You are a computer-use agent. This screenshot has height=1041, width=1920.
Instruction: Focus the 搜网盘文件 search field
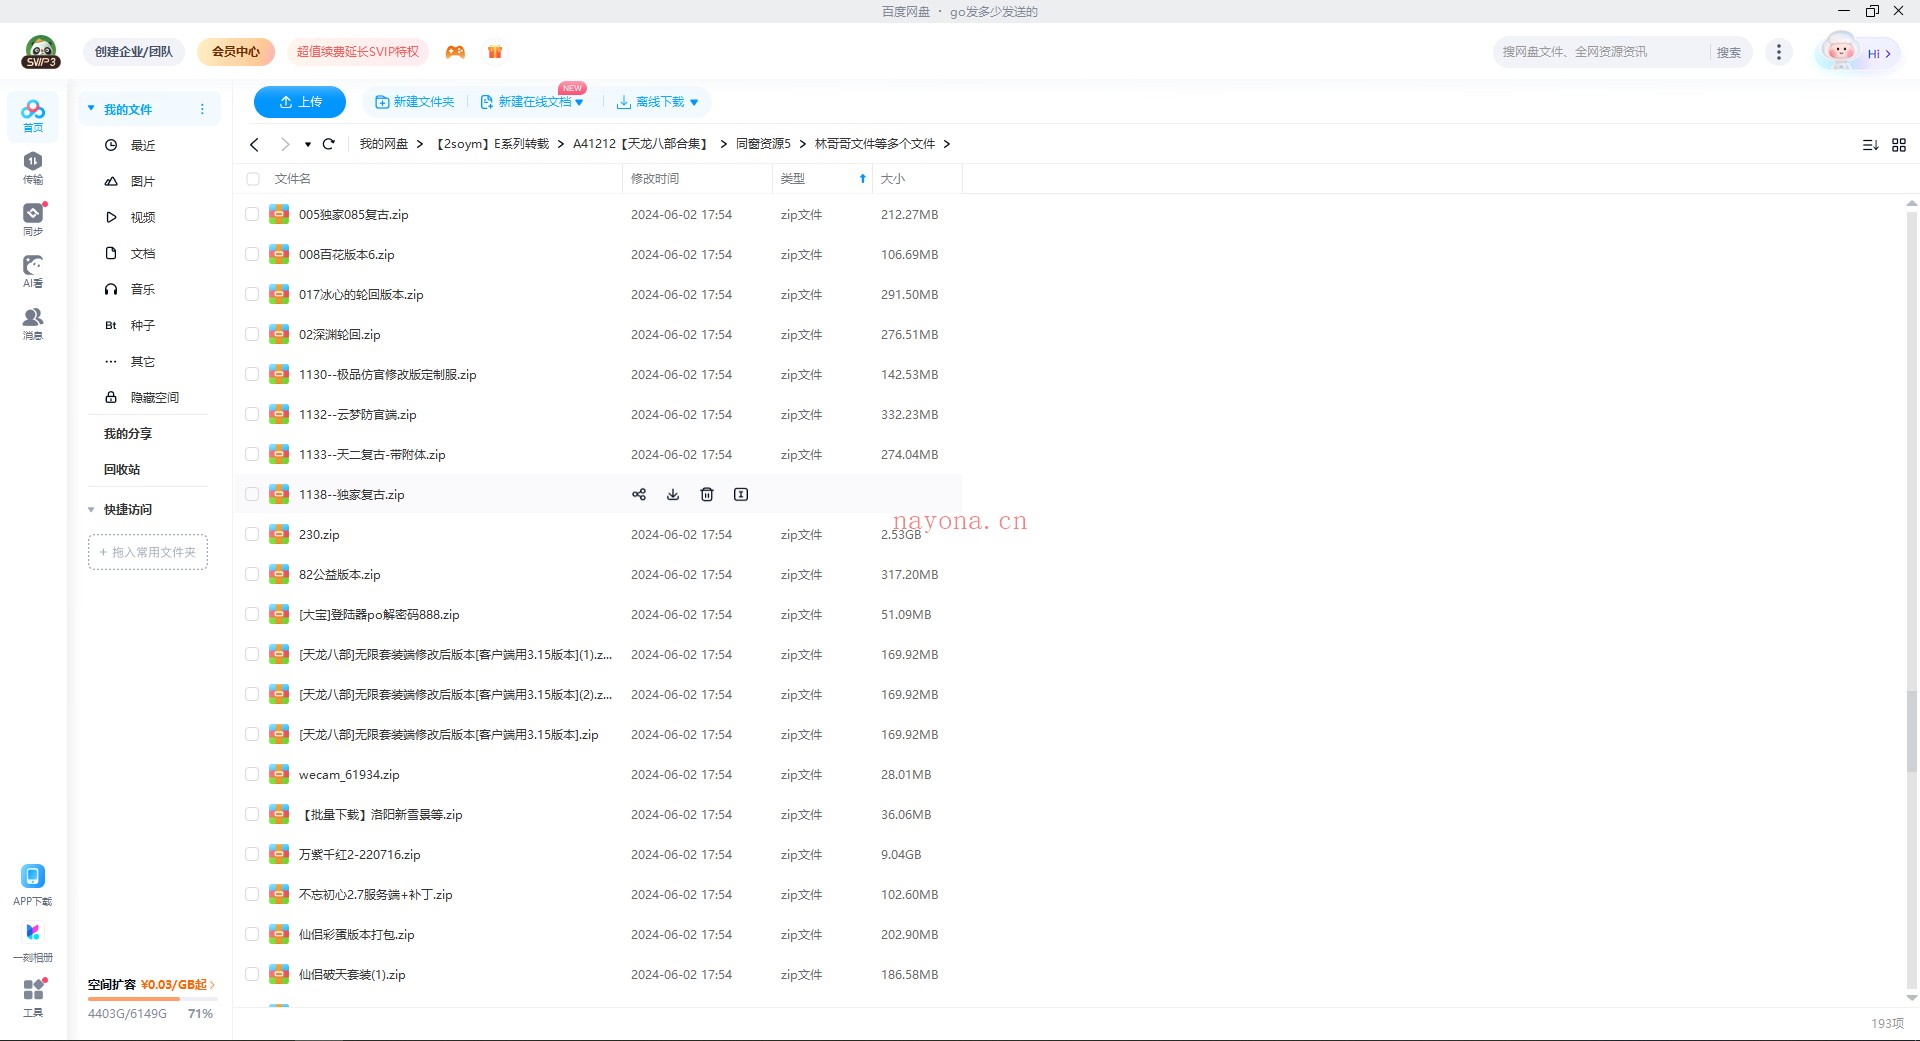(x=1600, y=52)
